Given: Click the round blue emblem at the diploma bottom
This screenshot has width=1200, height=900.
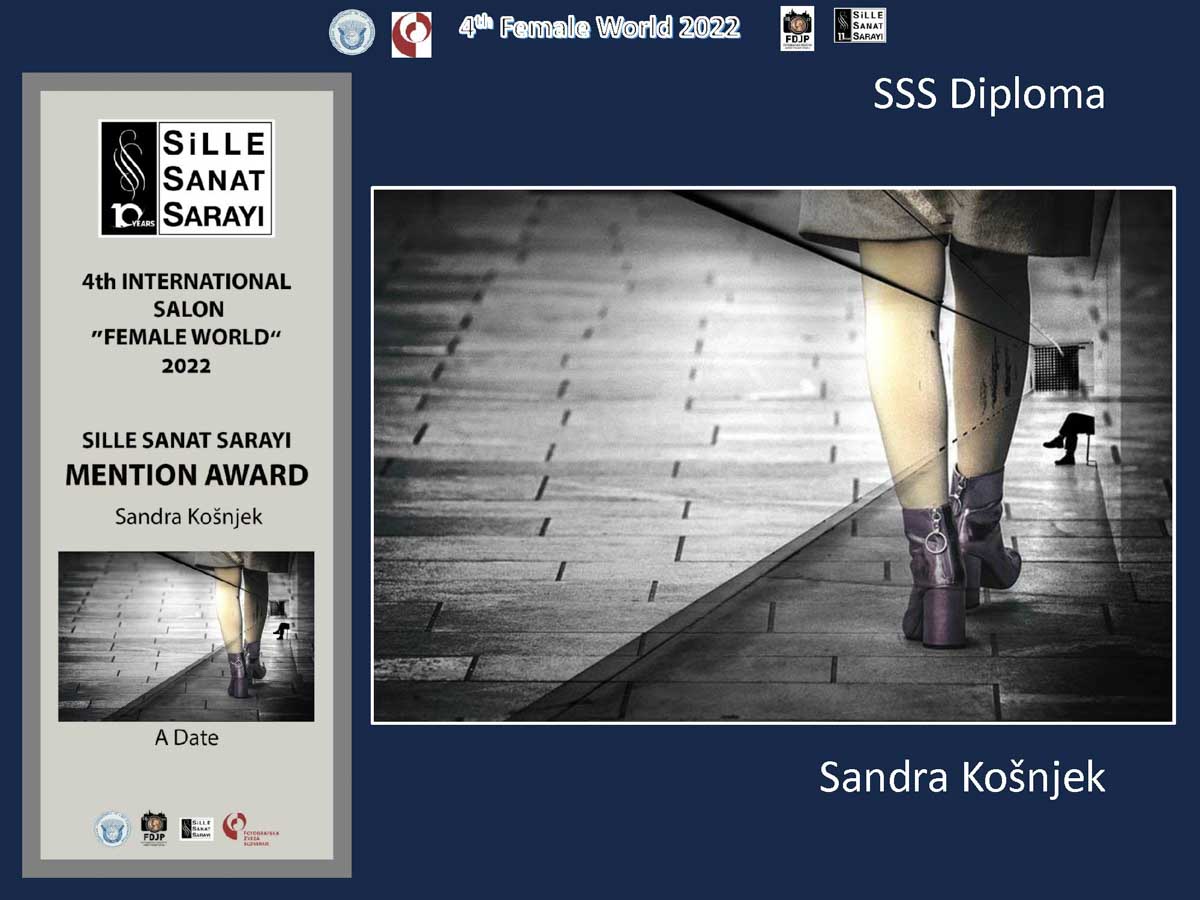Looking at the screenshot, I should (112, 829).
